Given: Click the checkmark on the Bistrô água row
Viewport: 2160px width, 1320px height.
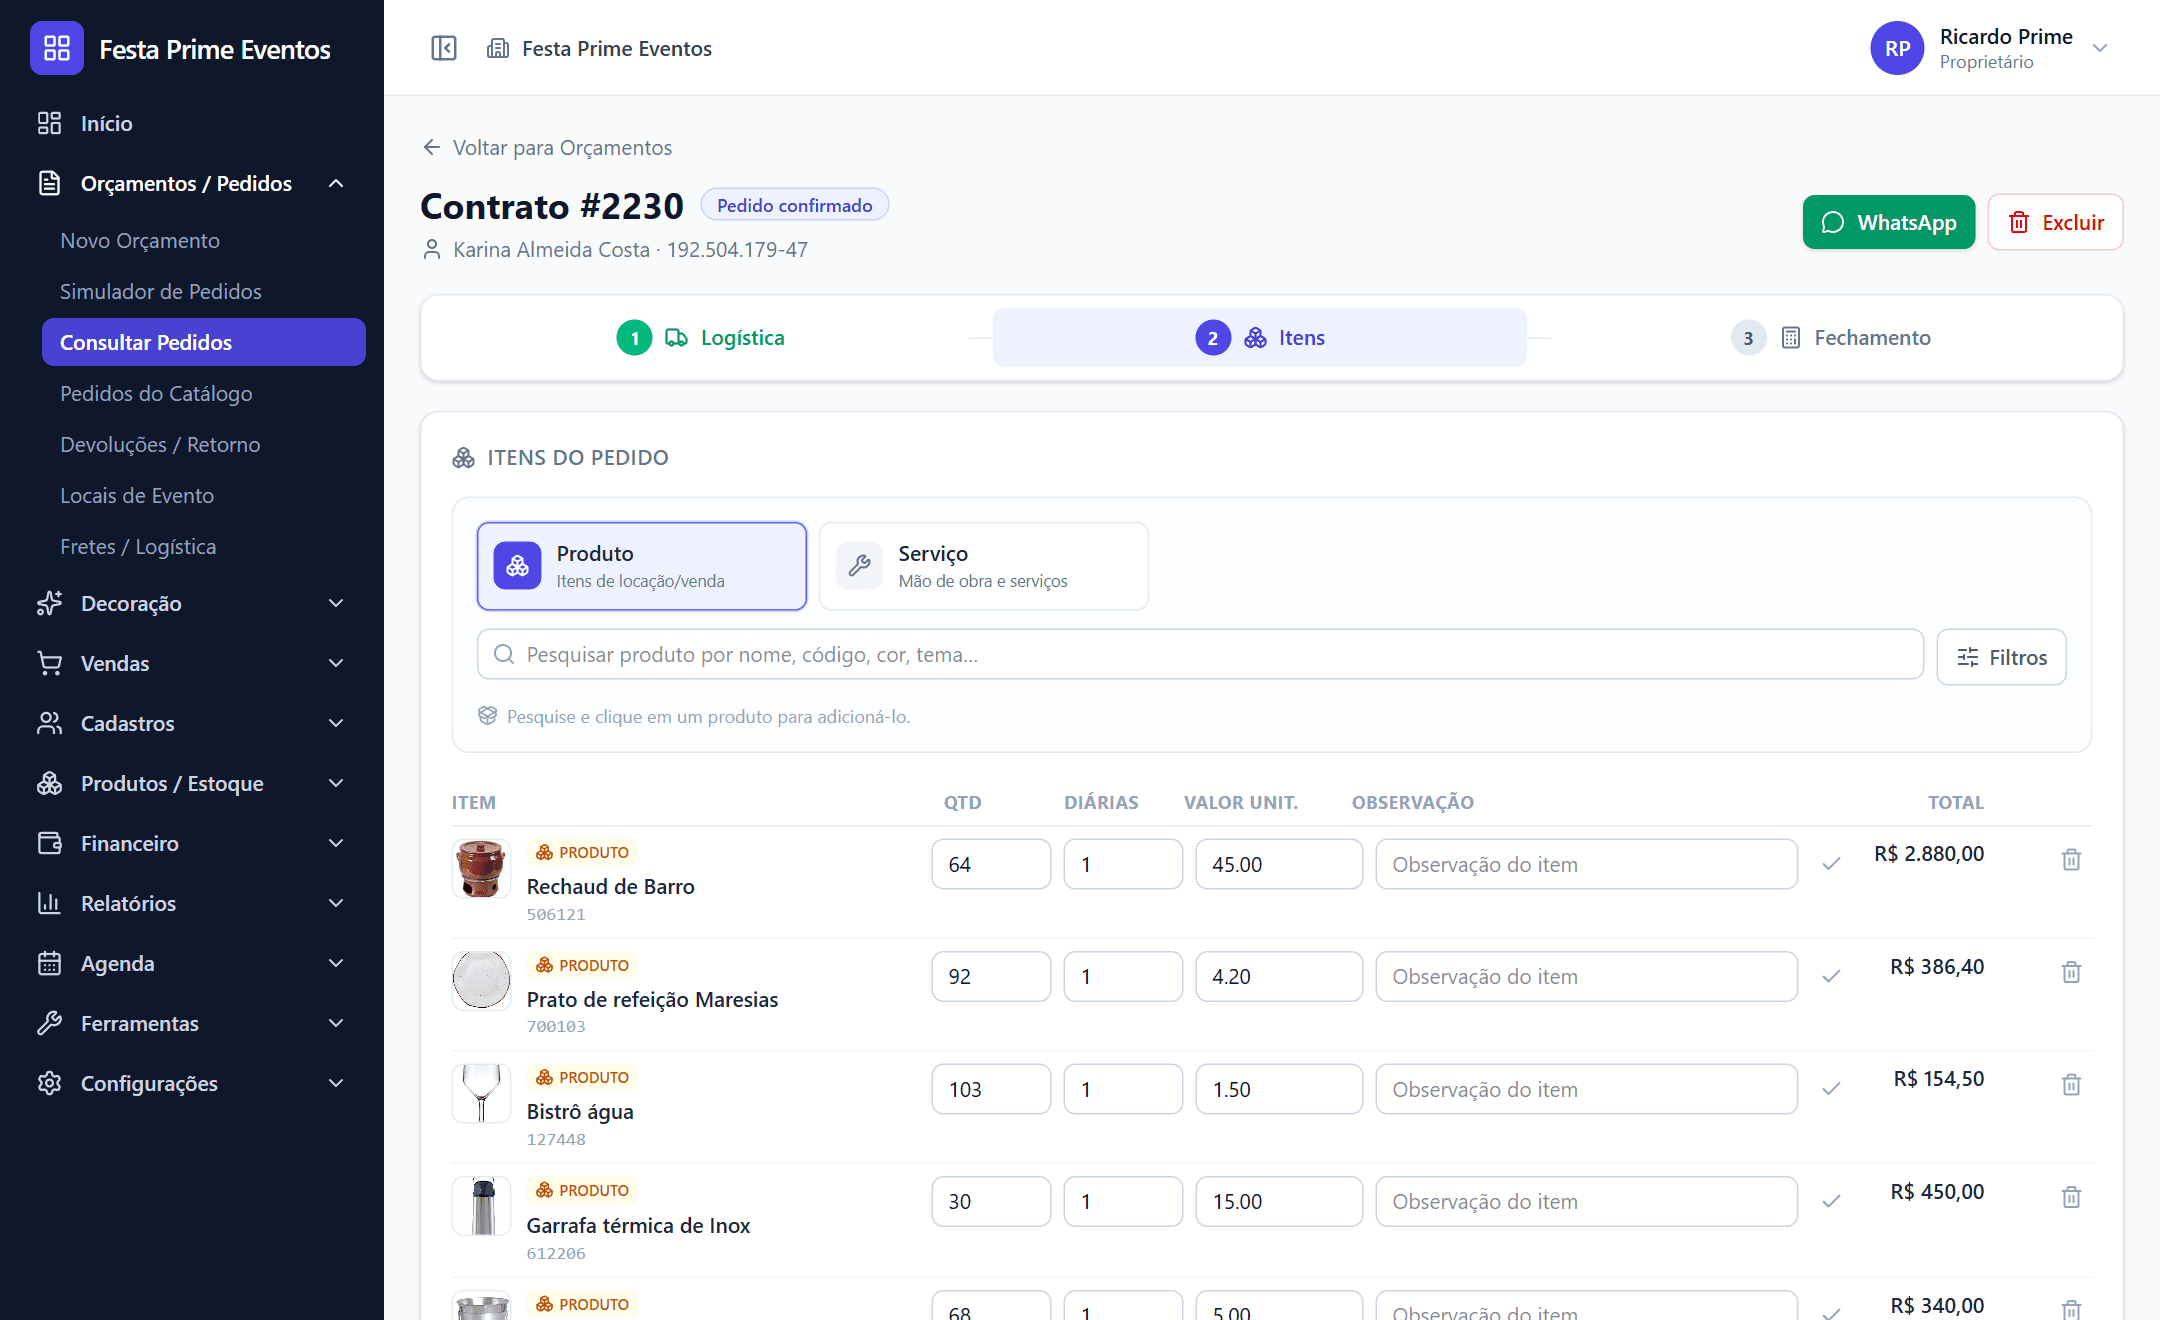Looking at the screenshot, I should pos(1831,1089).
